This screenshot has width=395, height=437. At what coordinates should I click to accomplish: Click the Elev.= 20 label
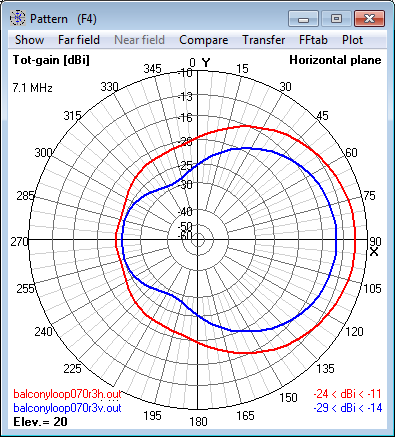(x=40, y=422)
